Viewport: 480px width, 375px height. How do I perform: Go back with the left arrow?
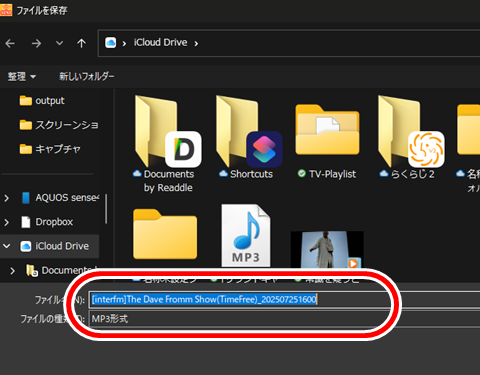pyautogui.click(x=10, y=43)
